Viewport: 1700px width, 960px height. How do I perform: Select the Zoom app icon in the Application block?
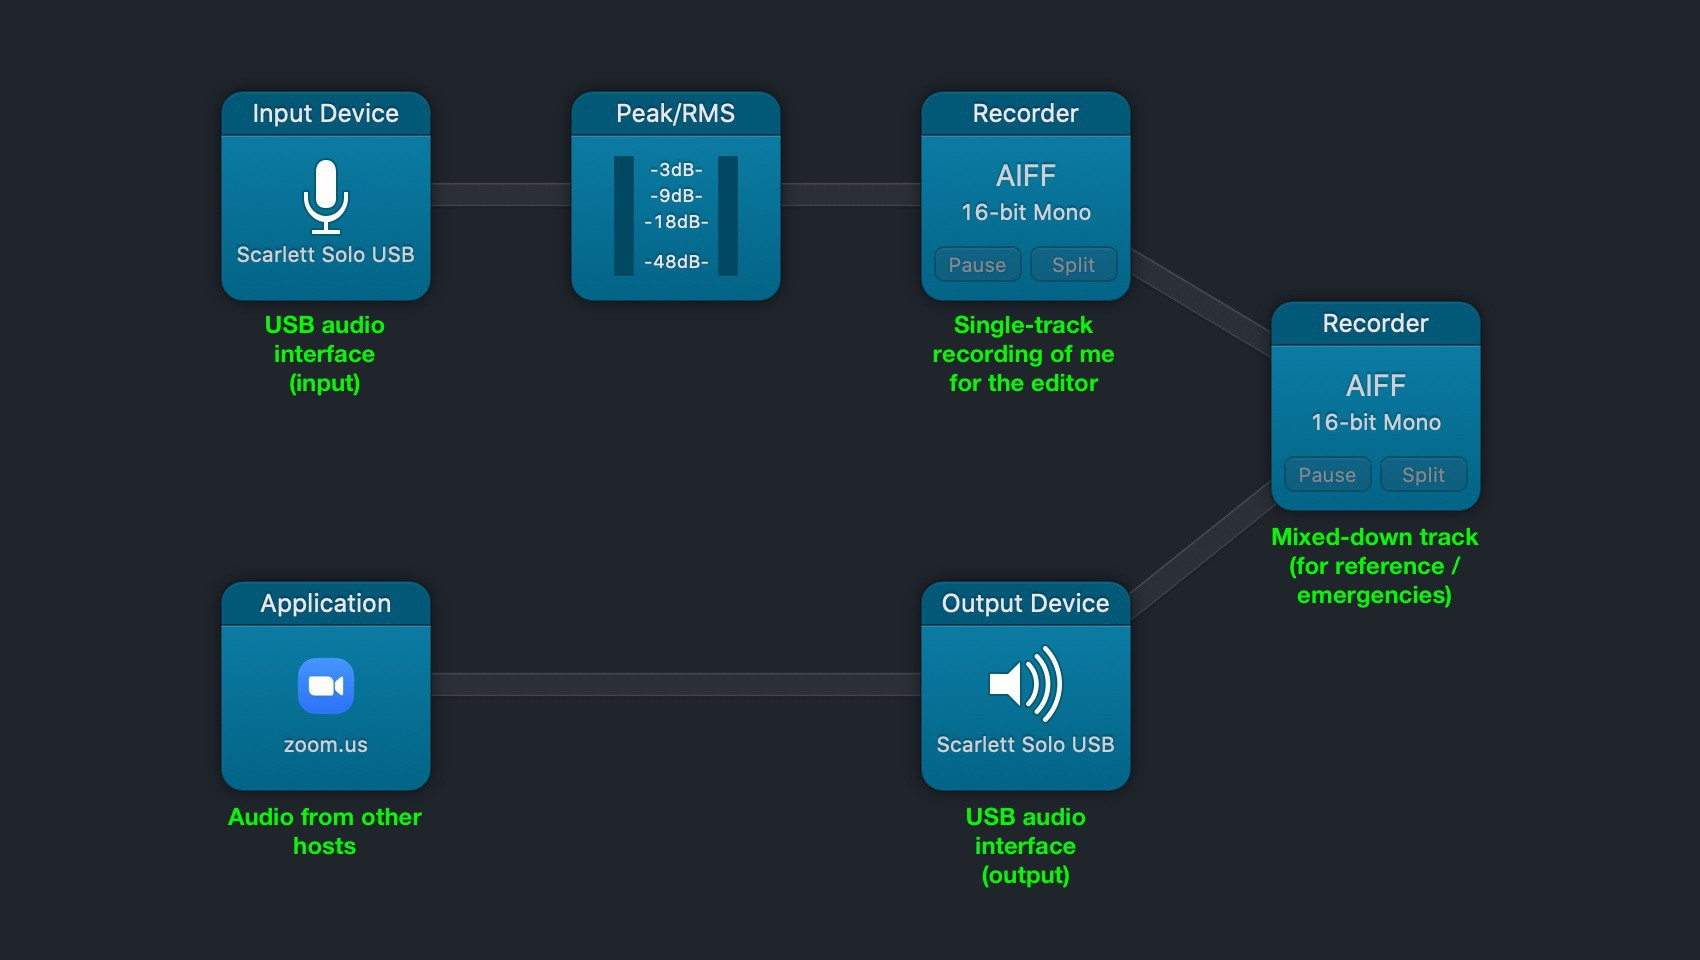tap(325, 685)
